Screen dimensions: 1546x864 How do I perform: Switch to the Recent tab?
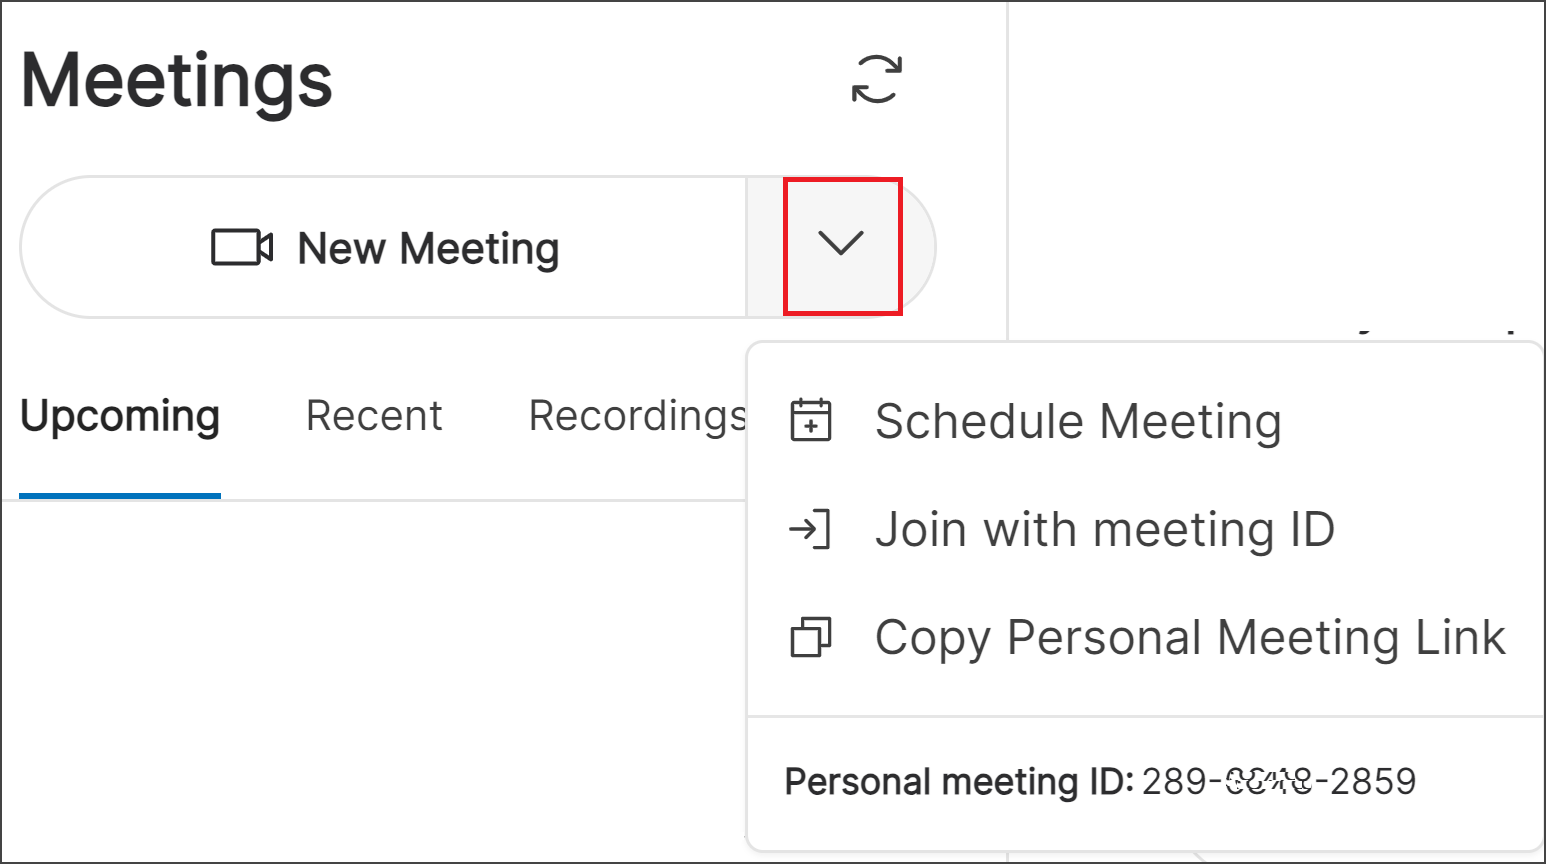374,415
